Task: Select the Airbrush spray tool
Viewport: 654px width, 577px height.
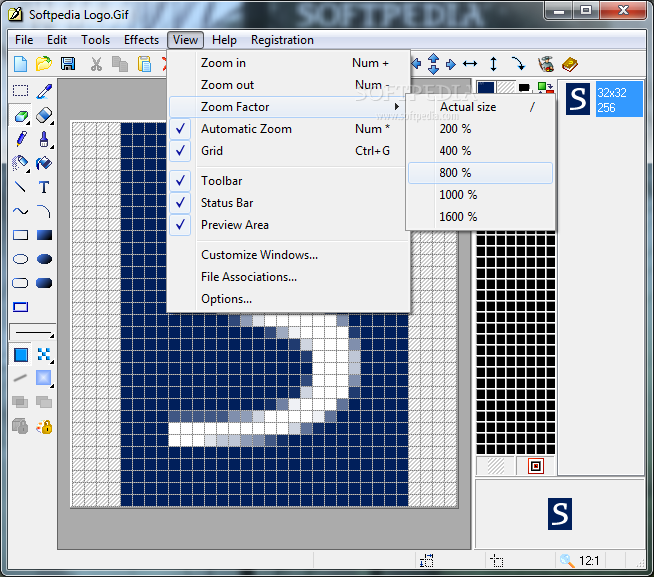Action: 20,163
